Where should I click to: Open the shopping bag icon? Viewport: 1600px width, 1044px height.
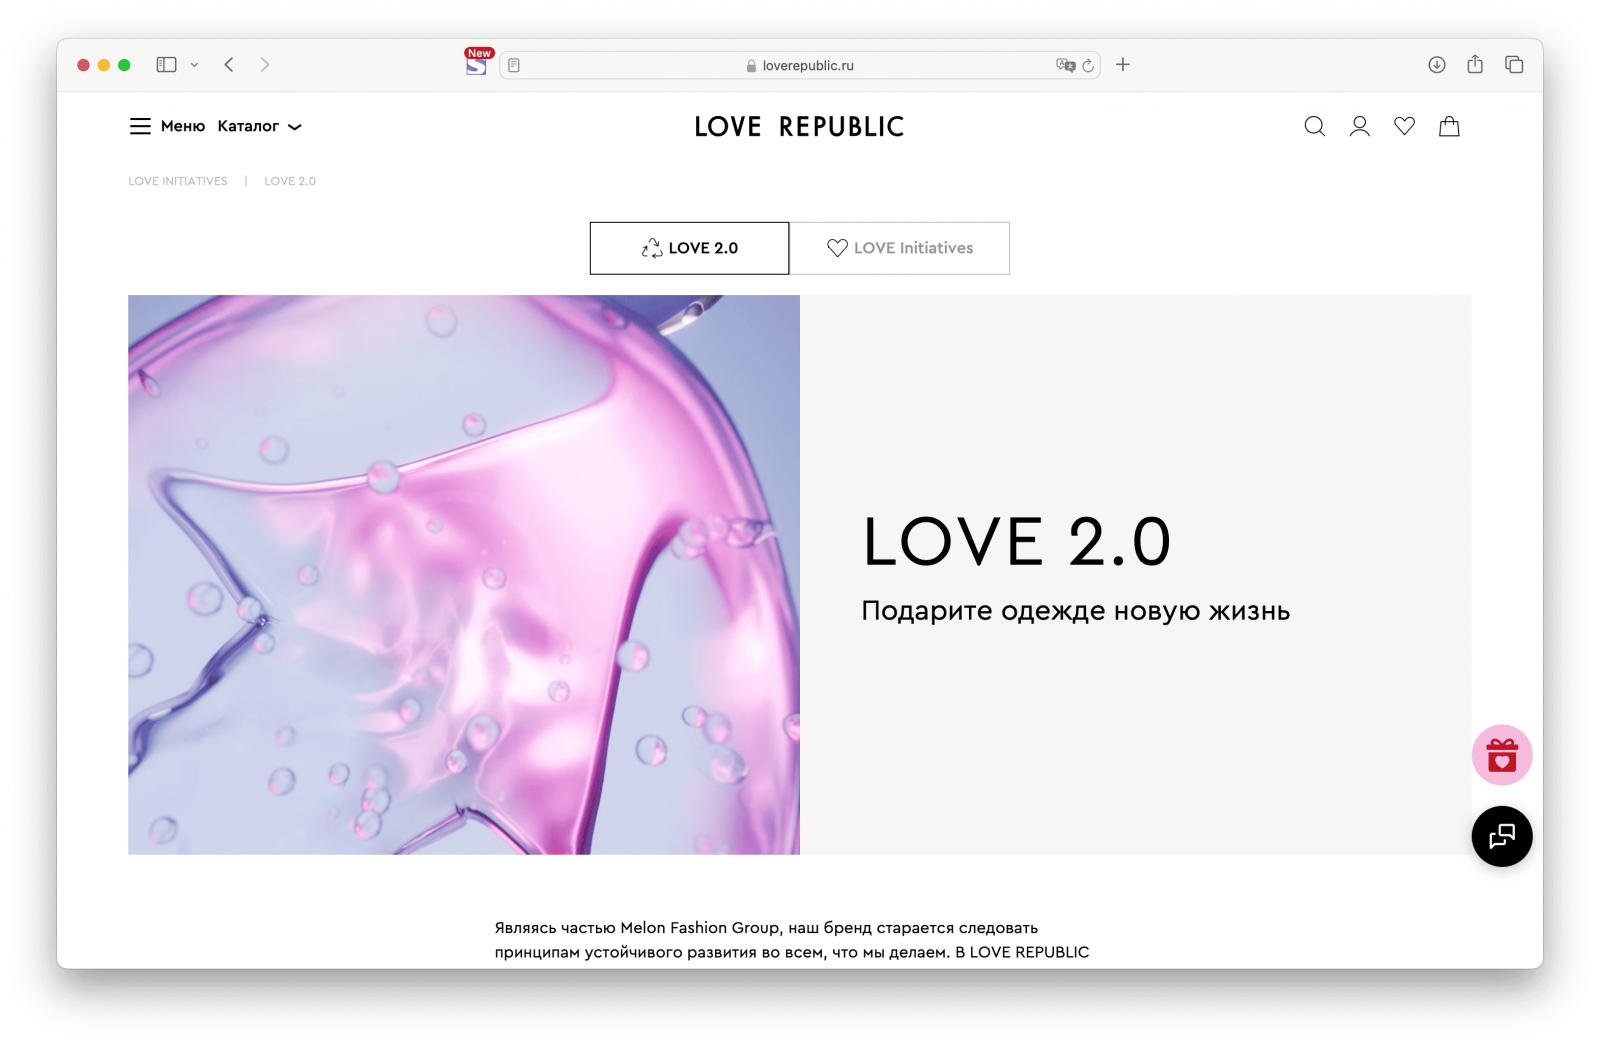coord(1449,126)
